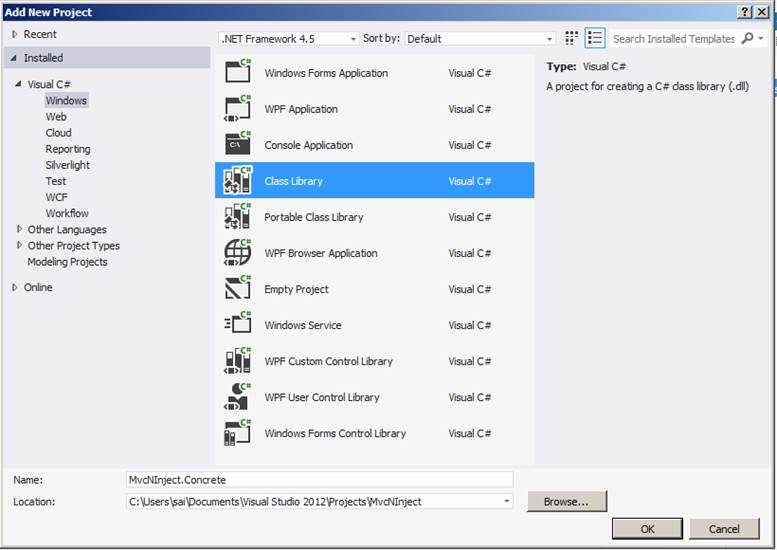The width and height of the screenshot is (777, 550).
Task: Click the Cancel button
Action: (x=724, y=529)
